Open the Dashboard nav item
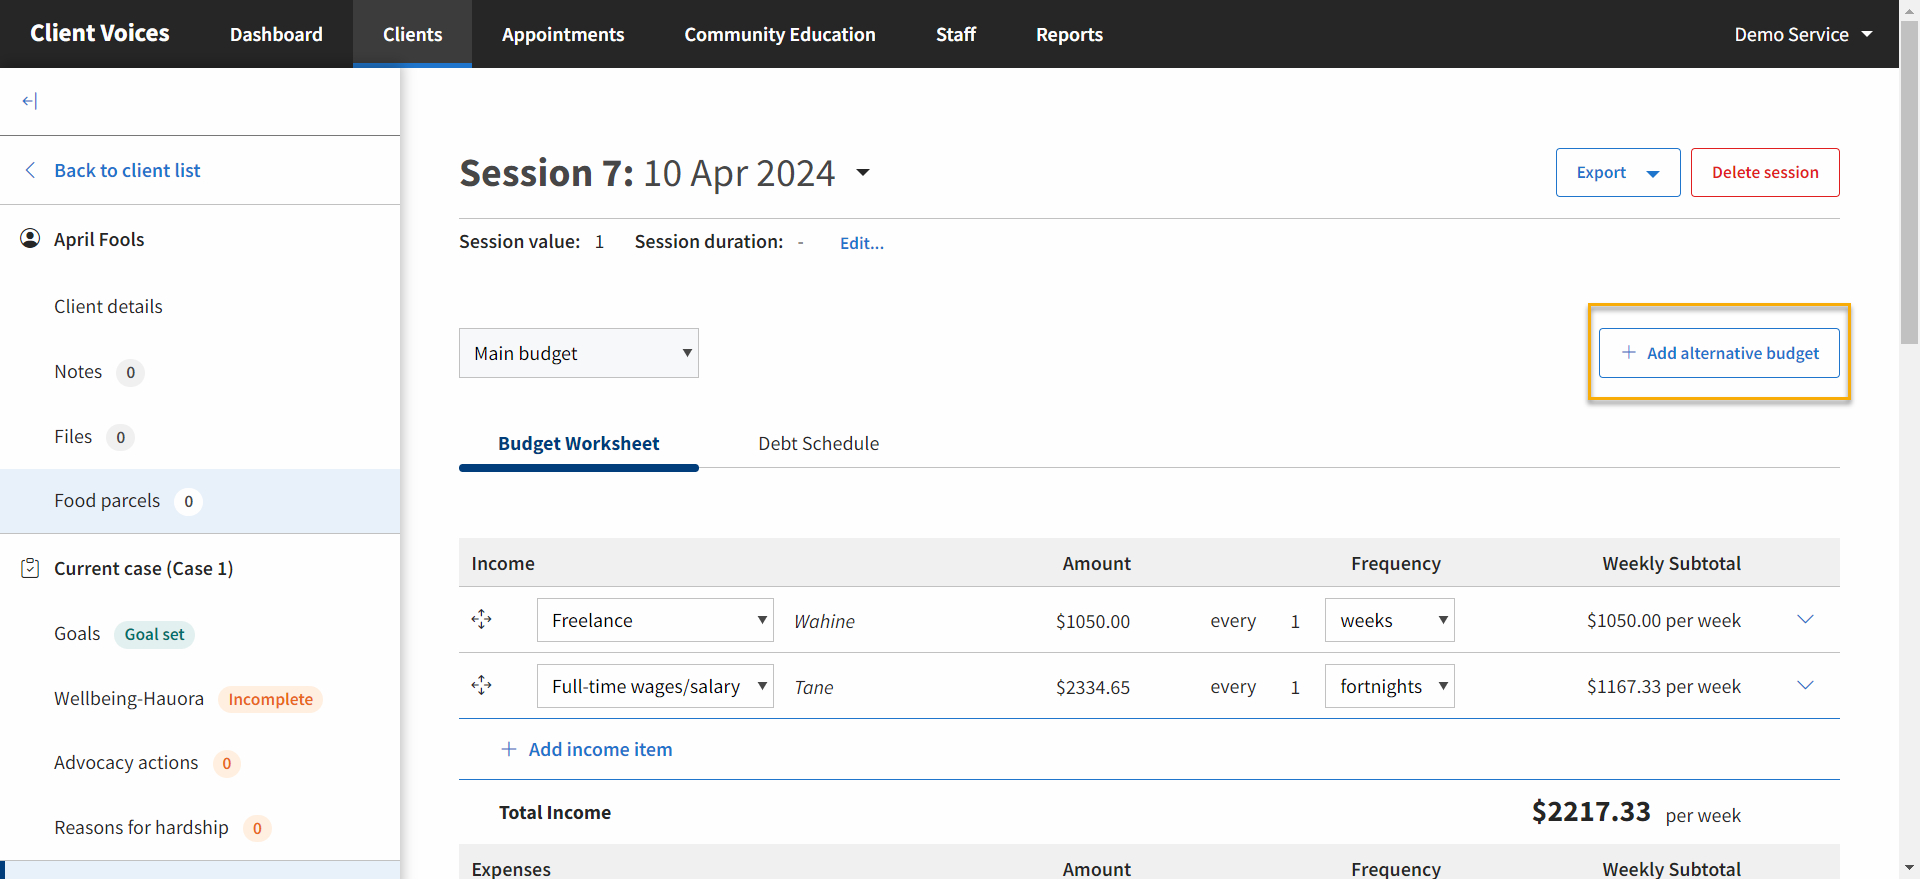The height and width of the screenshot is (879, 1920). click(276, 34)
